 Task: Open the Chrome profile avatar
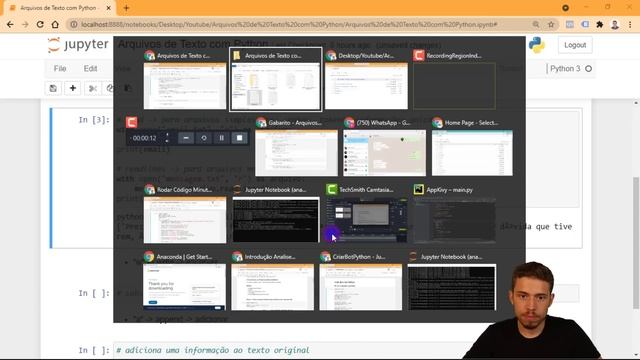(615, 24)
